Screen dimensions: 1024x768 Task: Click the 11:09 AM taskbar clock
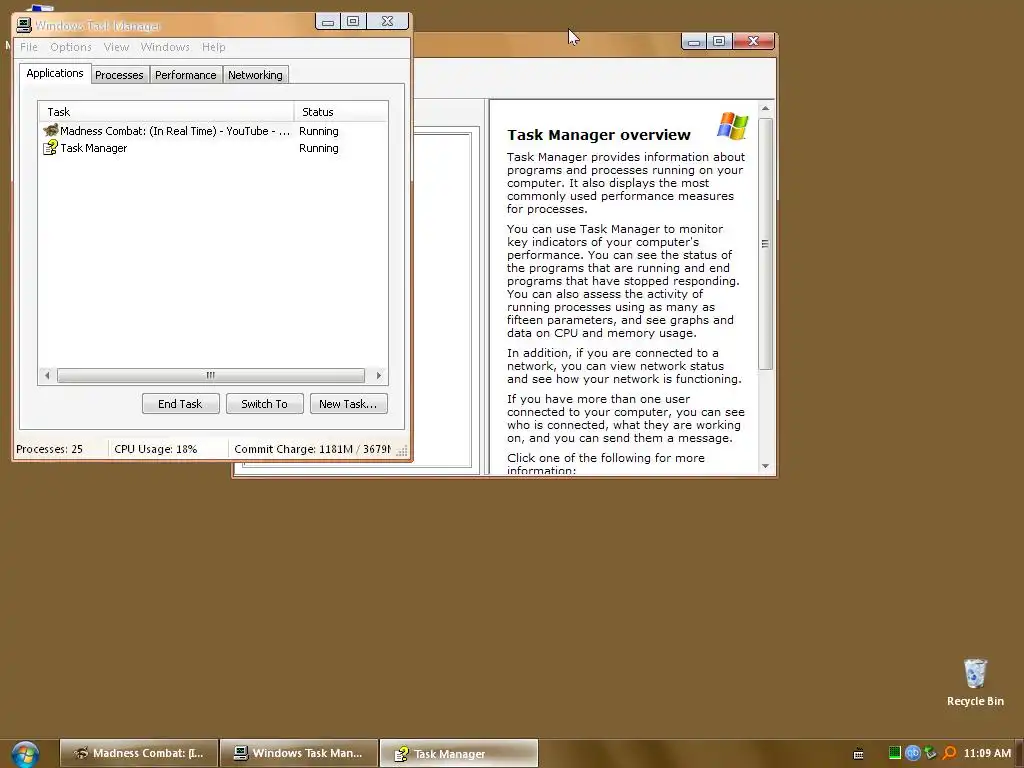pos(987,753)
